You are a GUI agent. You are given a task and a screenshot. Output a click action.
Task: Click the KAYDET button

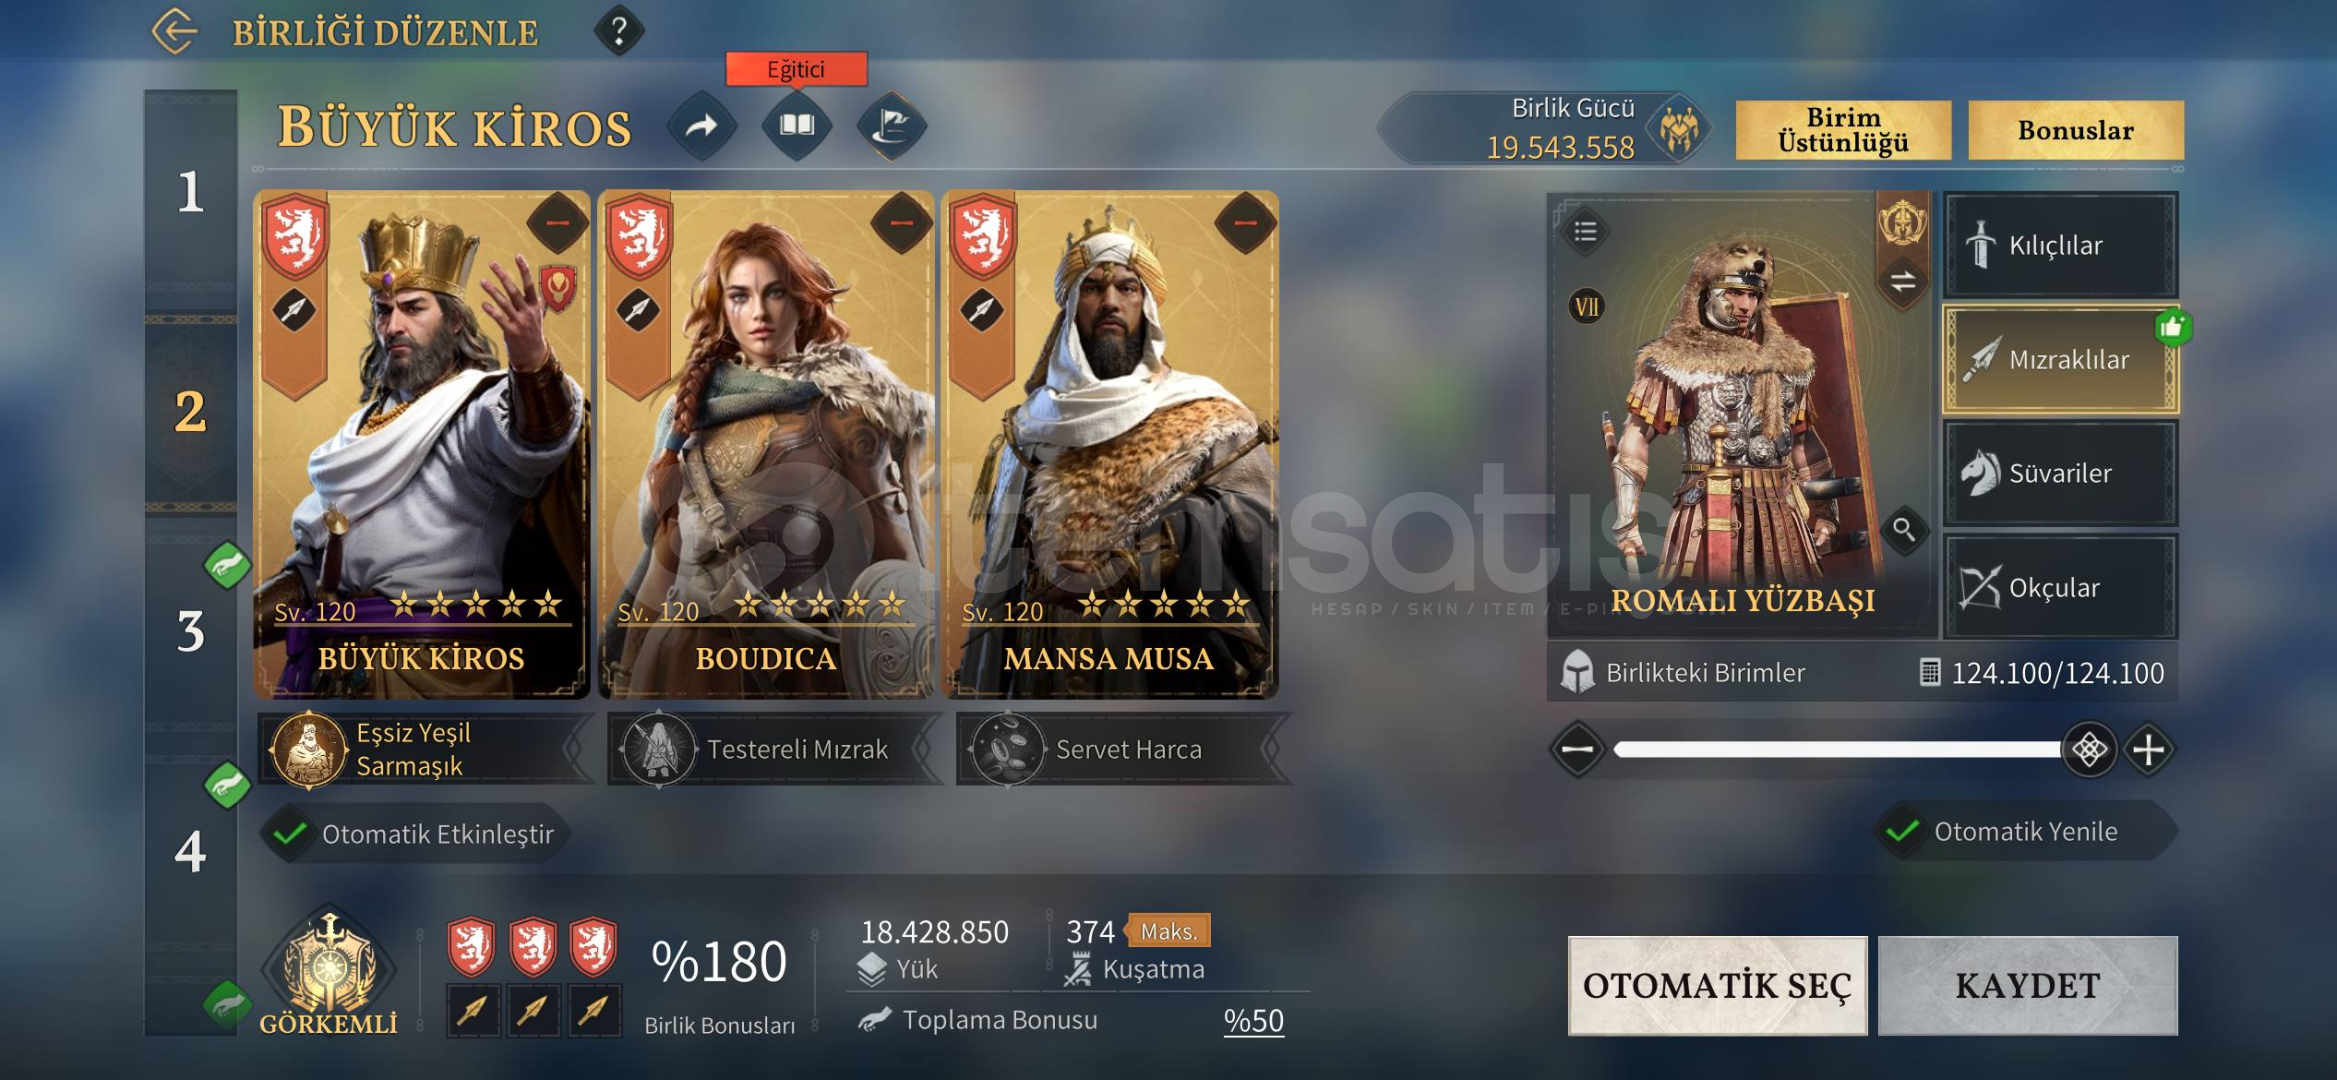coord(2027,985)
